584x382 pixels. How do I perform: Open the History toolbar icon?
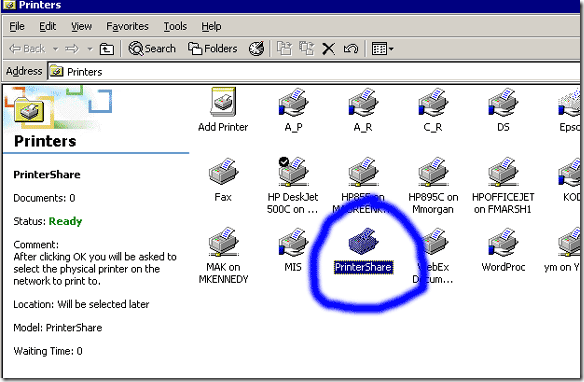coord(257,49)
